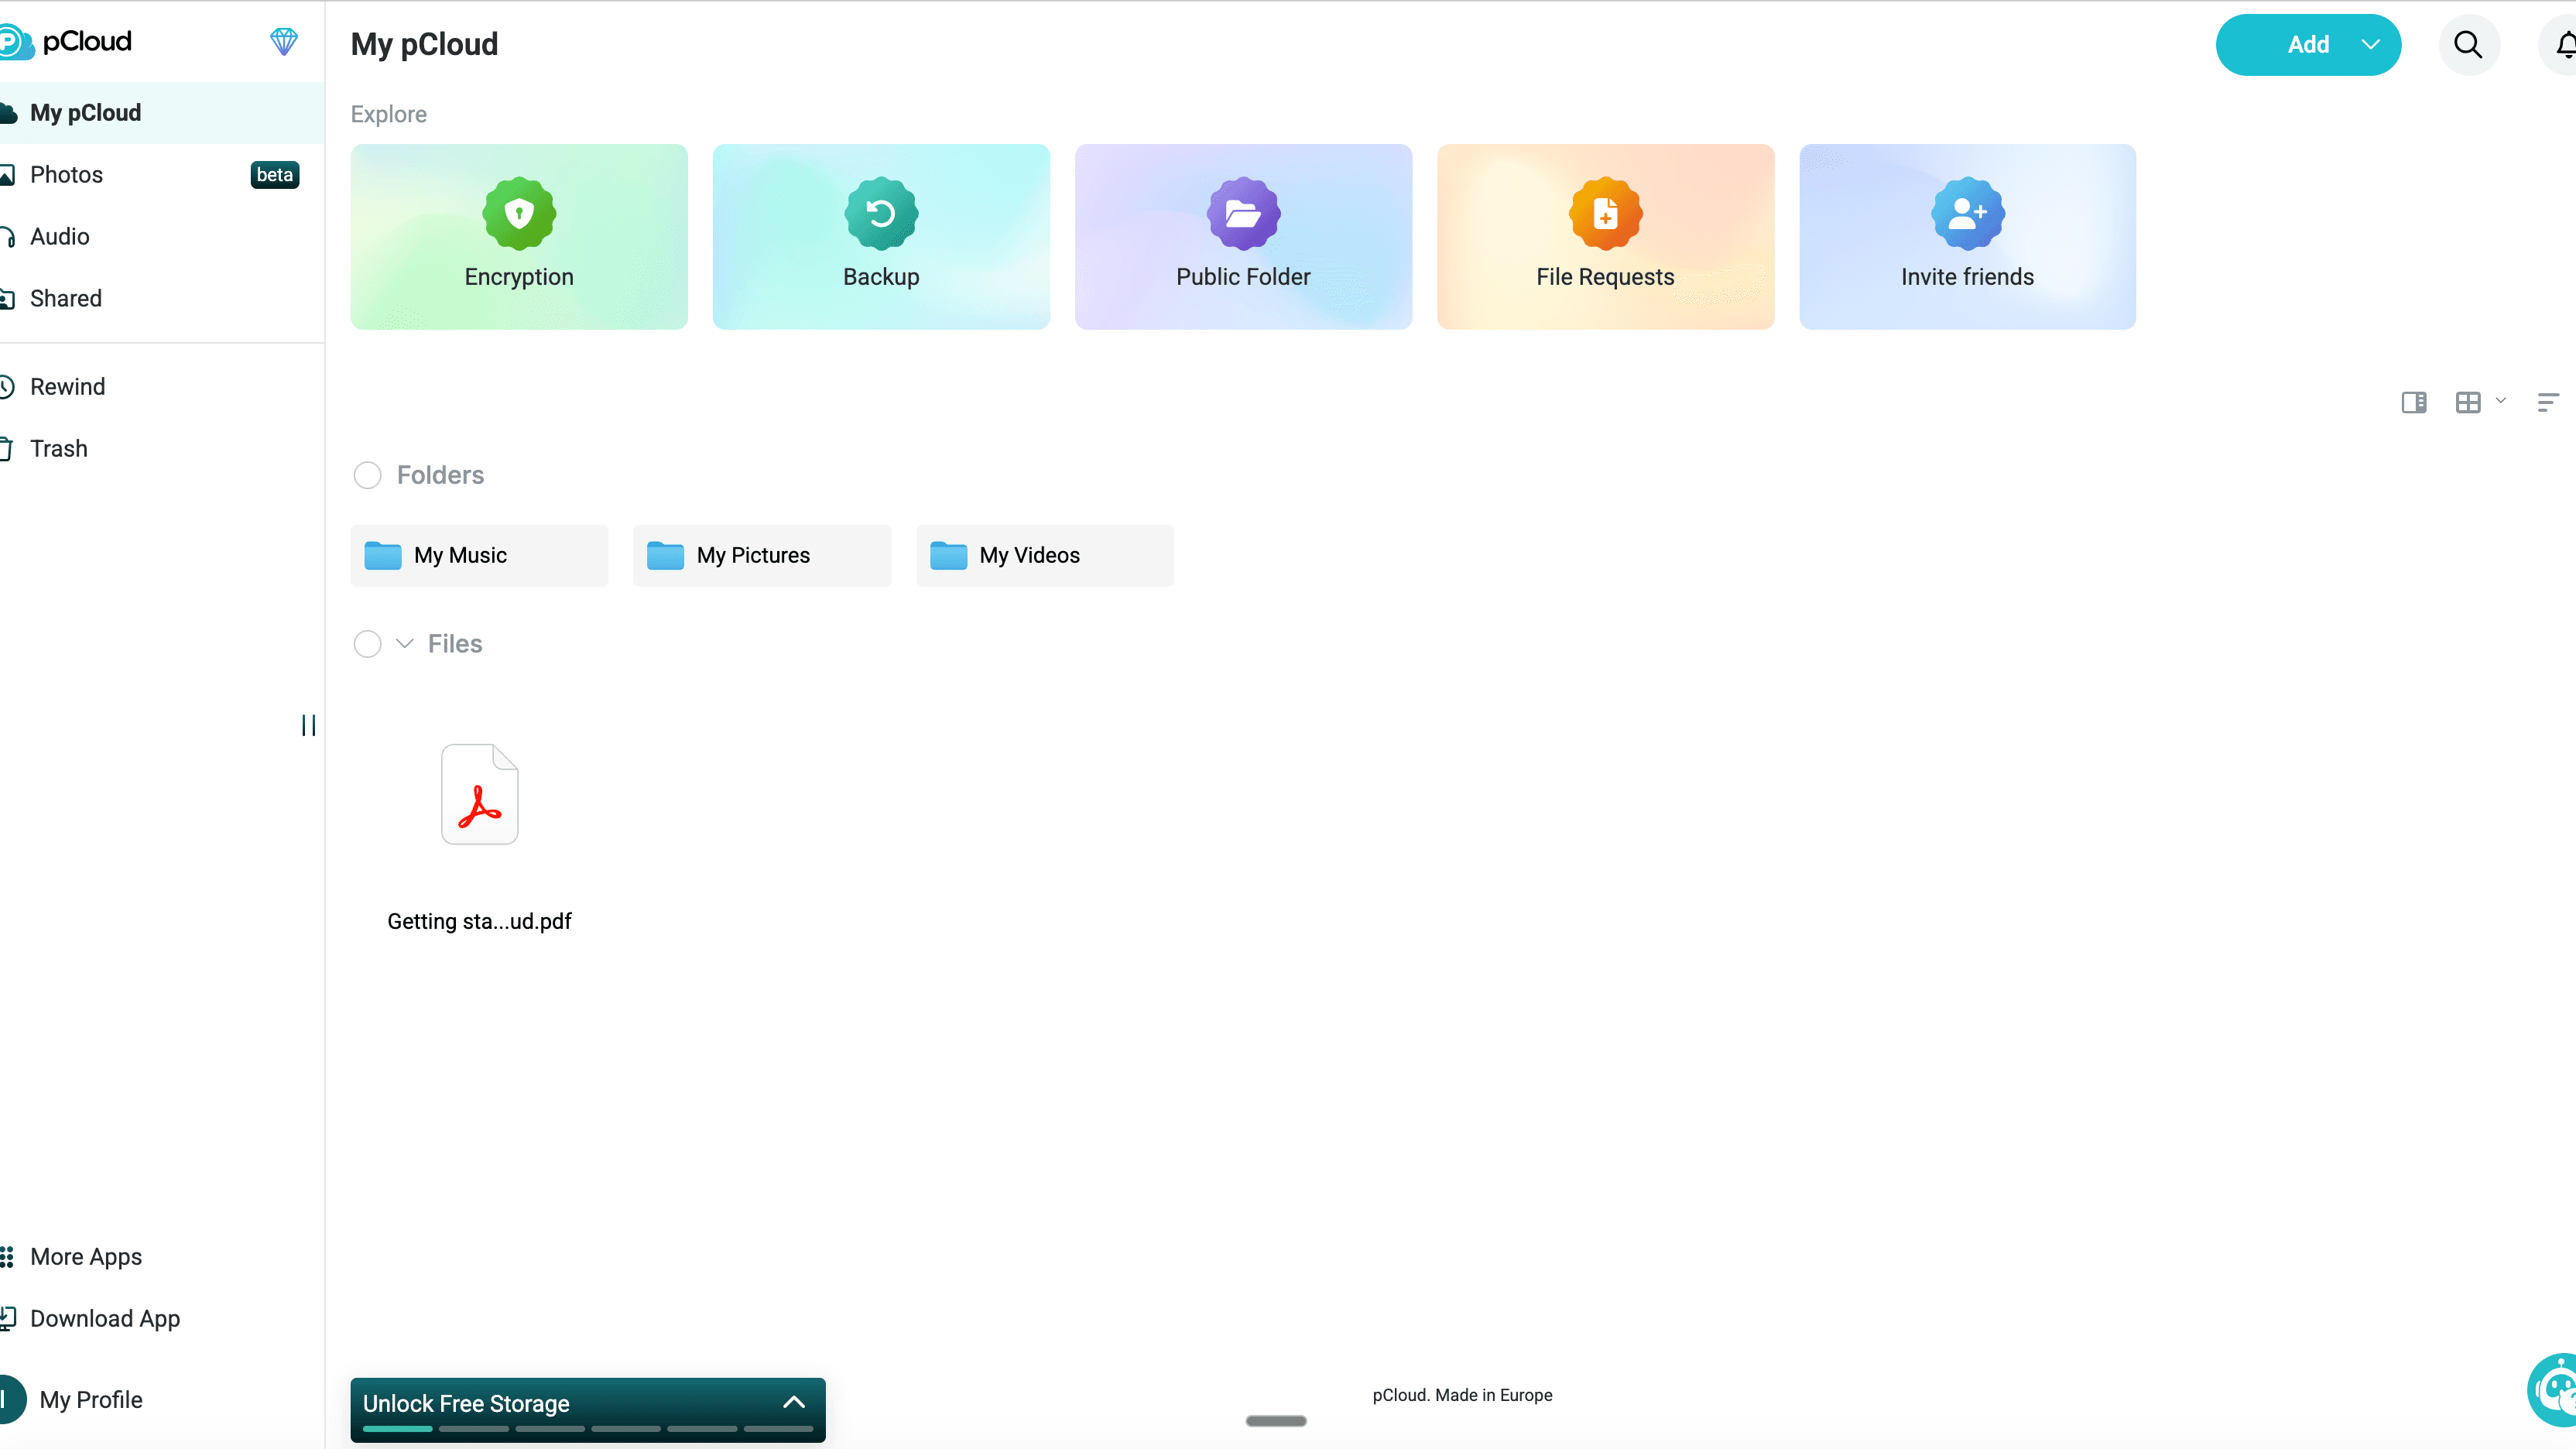
Task: Open the Photos beta section
Action: (67, 174)
